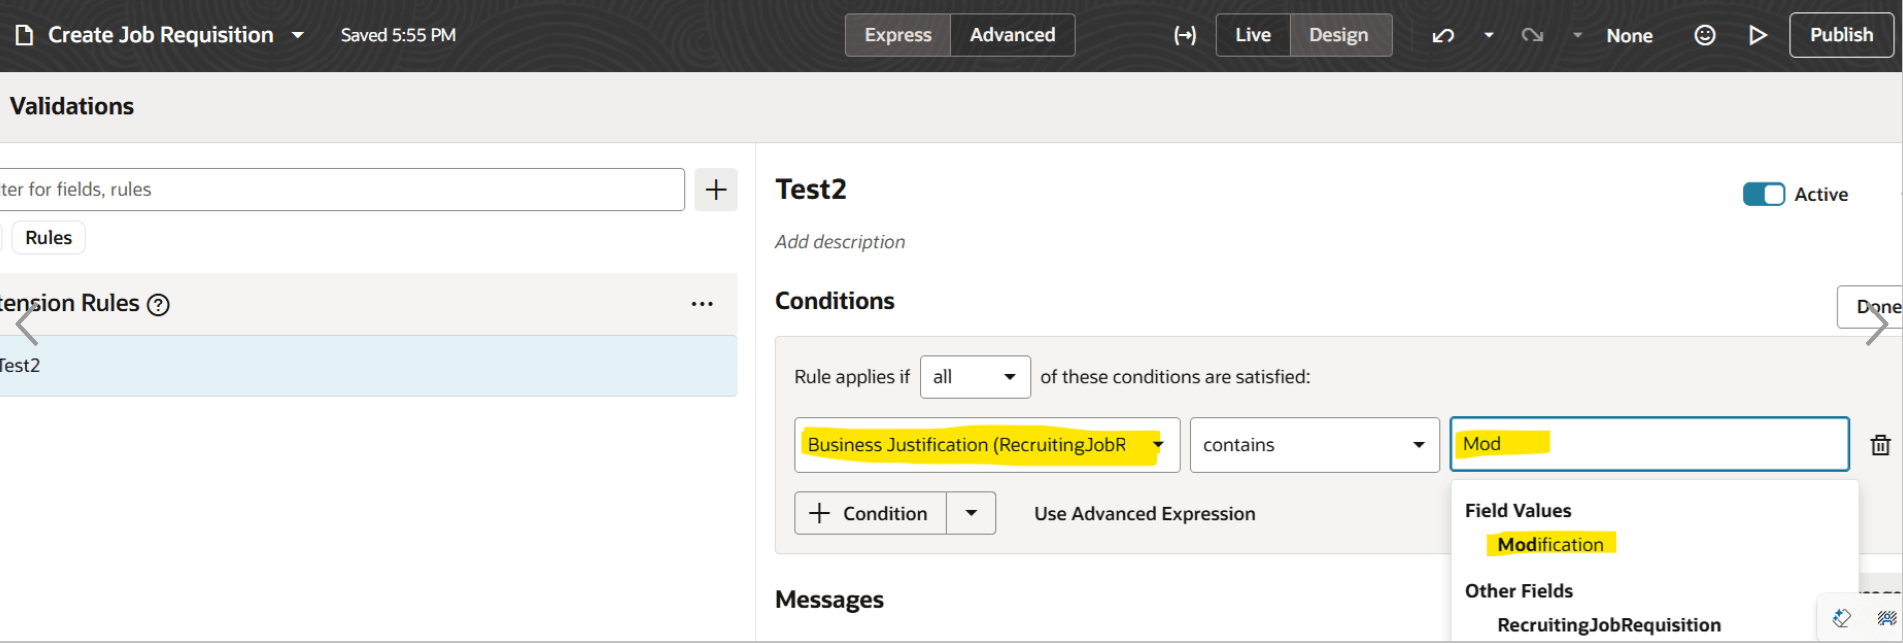Screen dimensions: 1903x643
Task: Click the Extension Rules help icon
Action: click(x=158, y=305)
